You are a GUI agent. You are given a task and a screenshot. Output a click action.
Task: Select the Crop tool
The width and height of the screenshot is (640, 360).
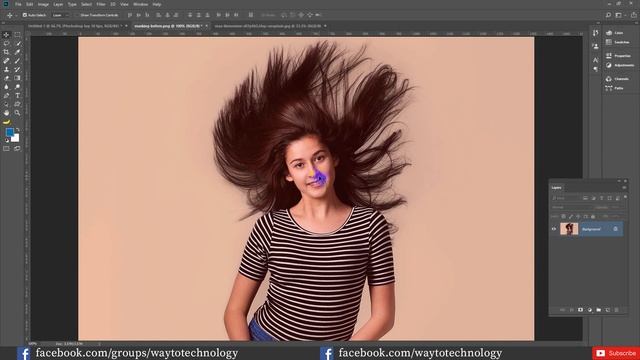click(6, 52)
